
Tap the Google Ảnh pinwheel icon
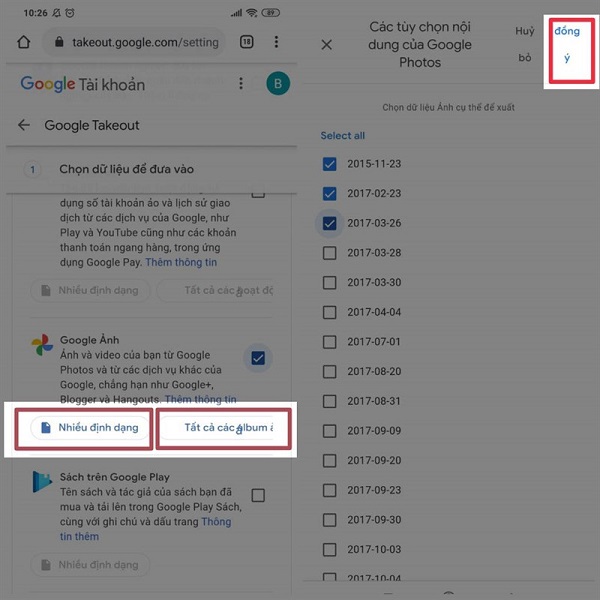(42, 344)
